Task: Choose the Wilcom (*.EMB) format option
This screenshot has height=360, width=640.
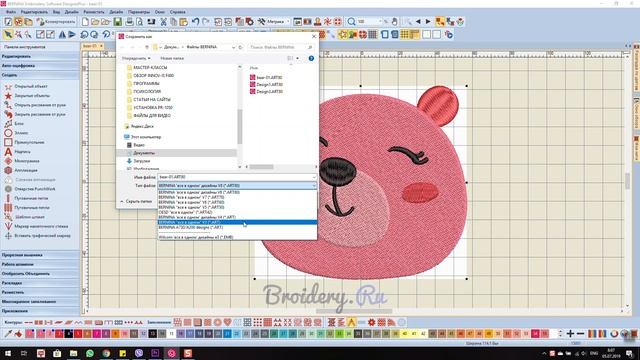Action: [237, 237]
